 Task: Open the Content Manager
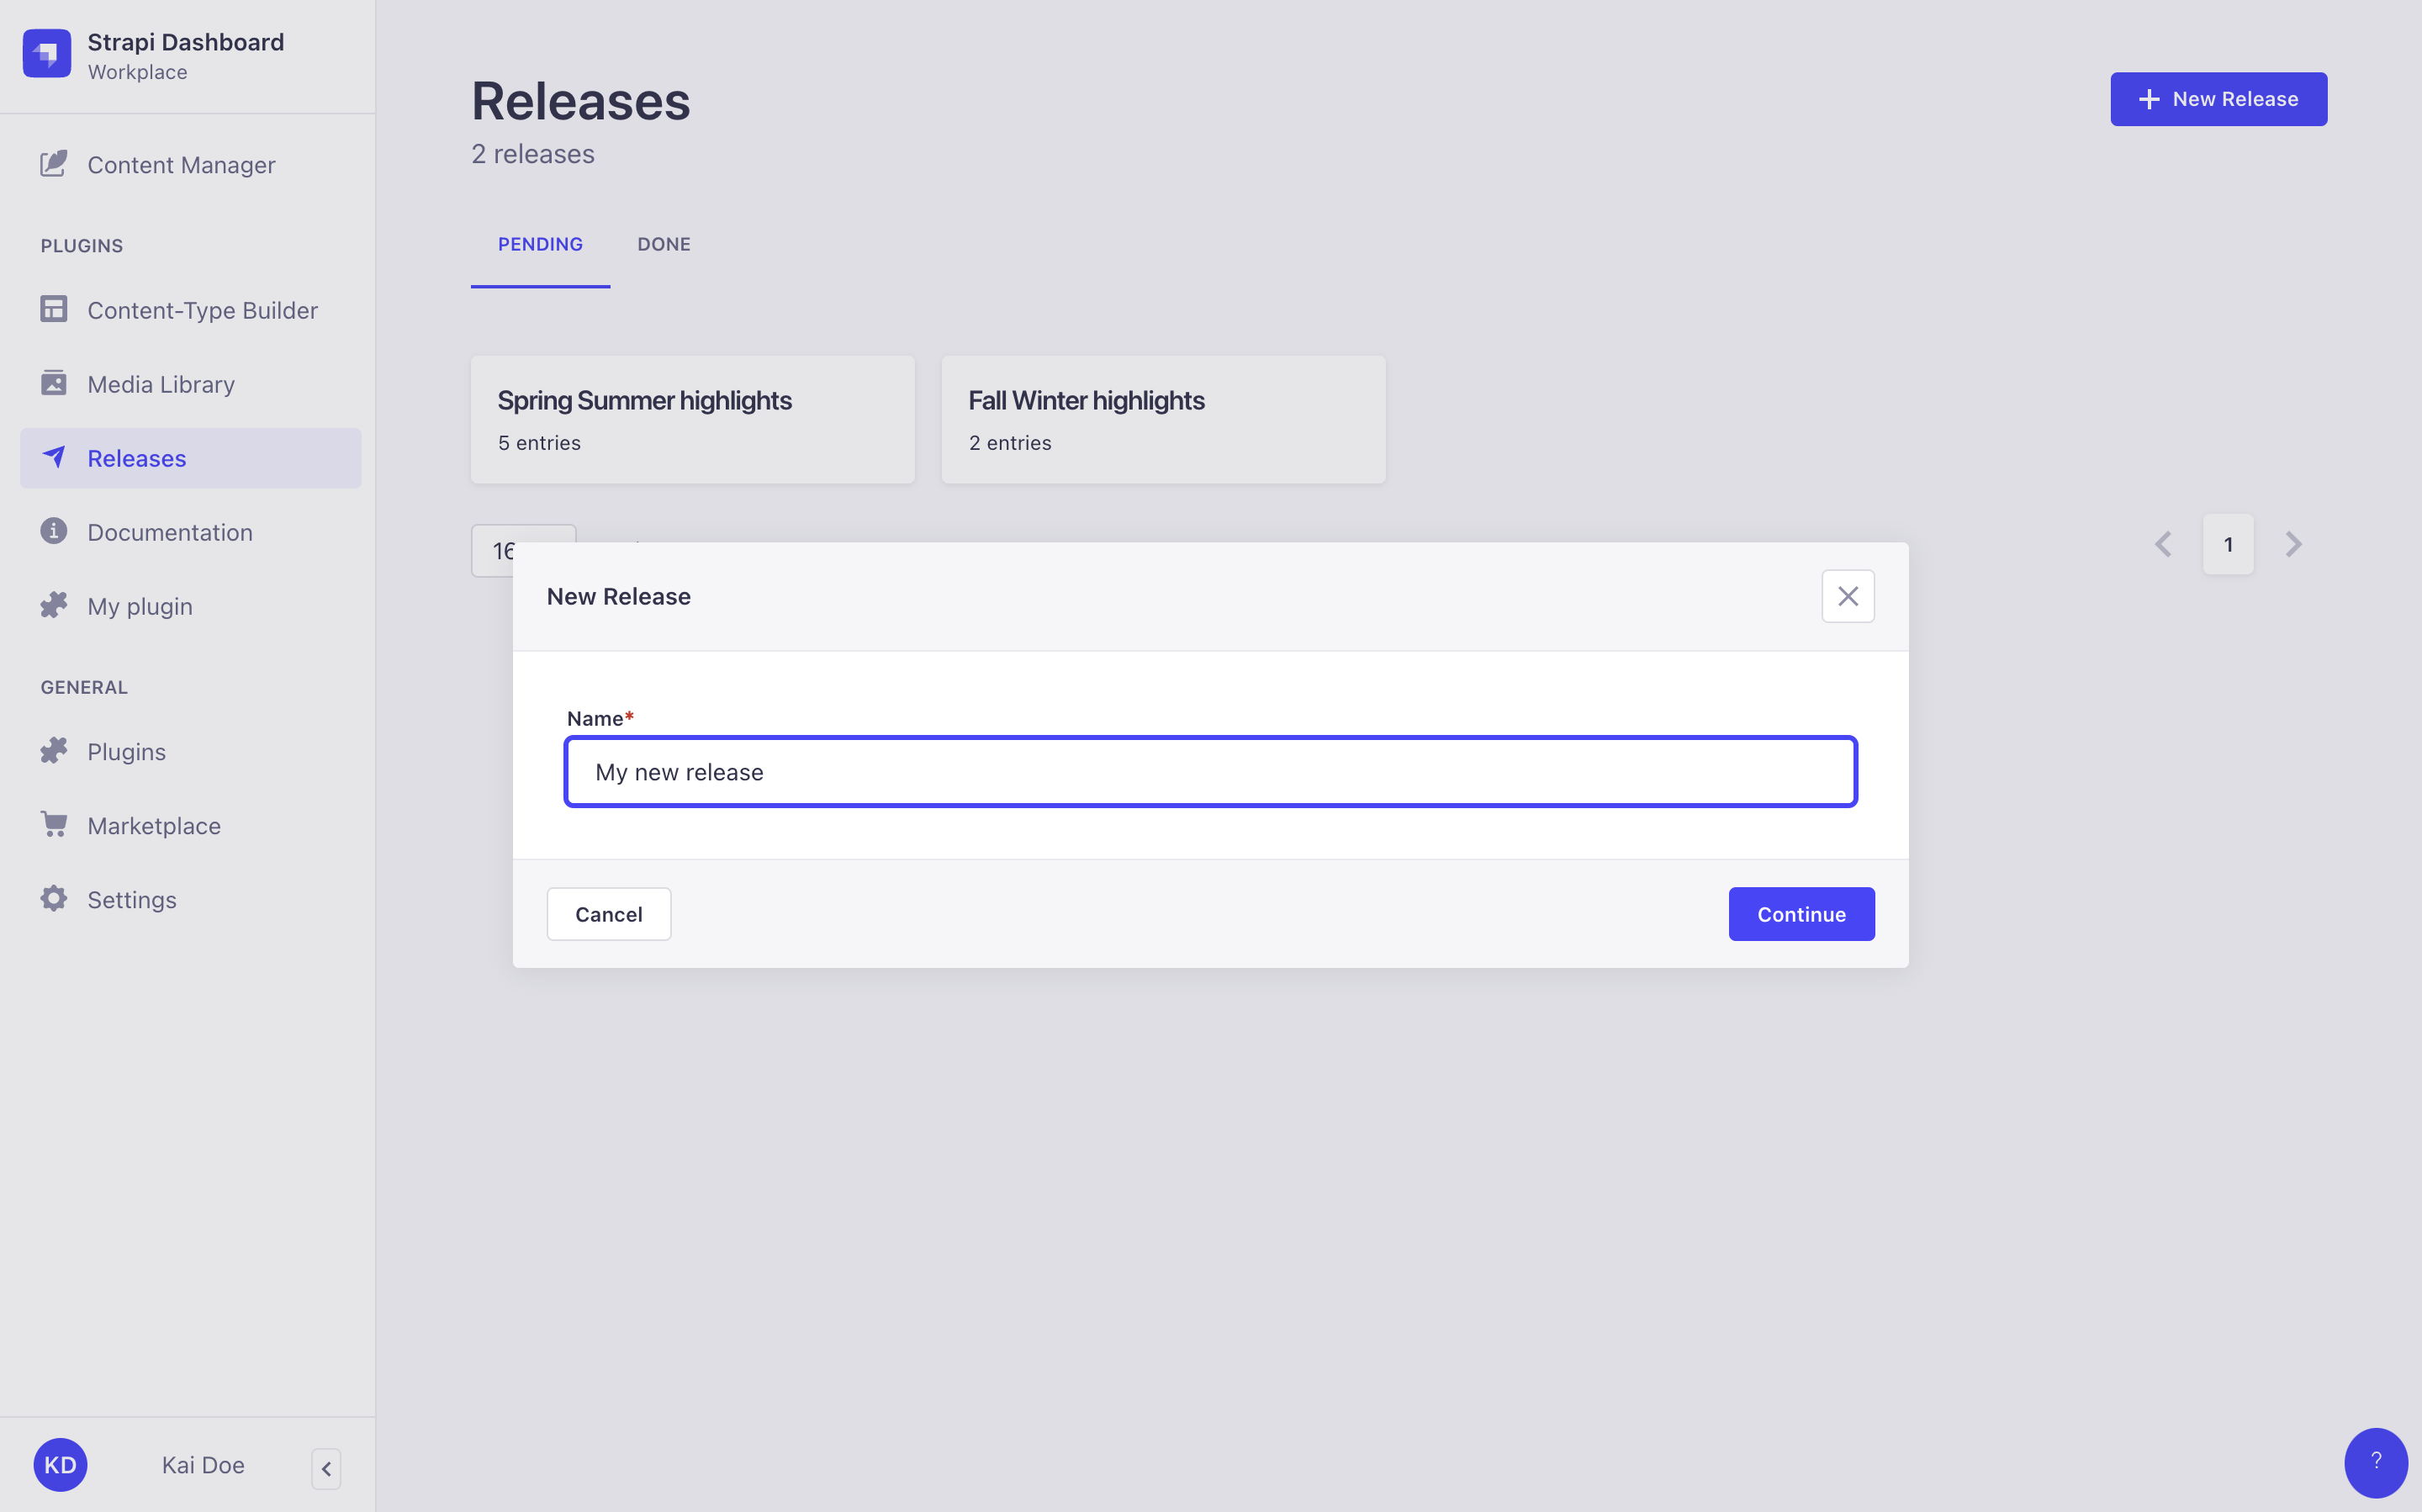click(x=181, y=164)
